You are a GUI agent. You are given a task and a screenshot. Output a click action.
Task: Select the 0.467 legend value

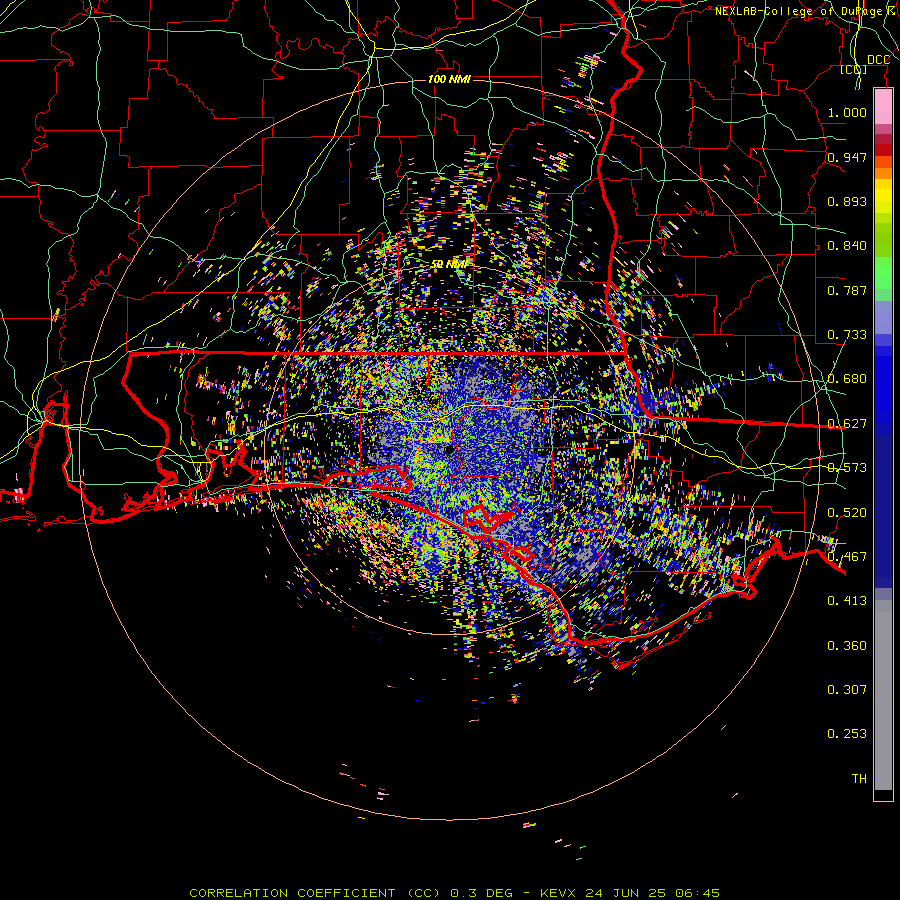point(847,557)
